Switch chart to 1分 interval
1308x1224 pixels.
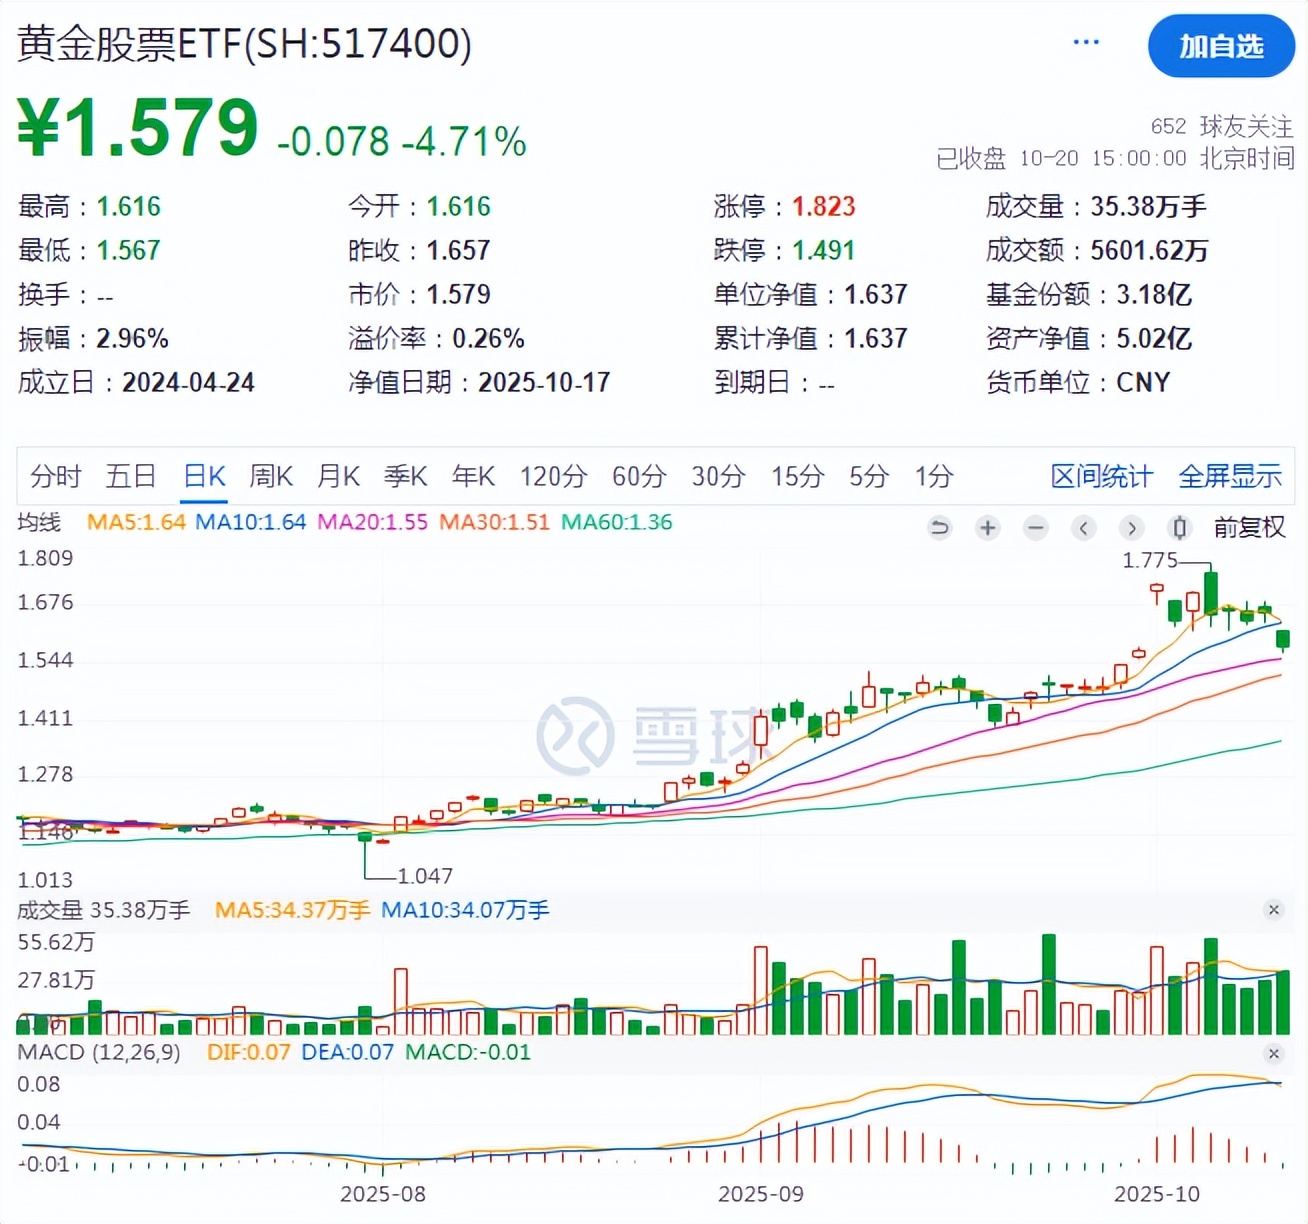pyautogui.click(x=934, y=476)
